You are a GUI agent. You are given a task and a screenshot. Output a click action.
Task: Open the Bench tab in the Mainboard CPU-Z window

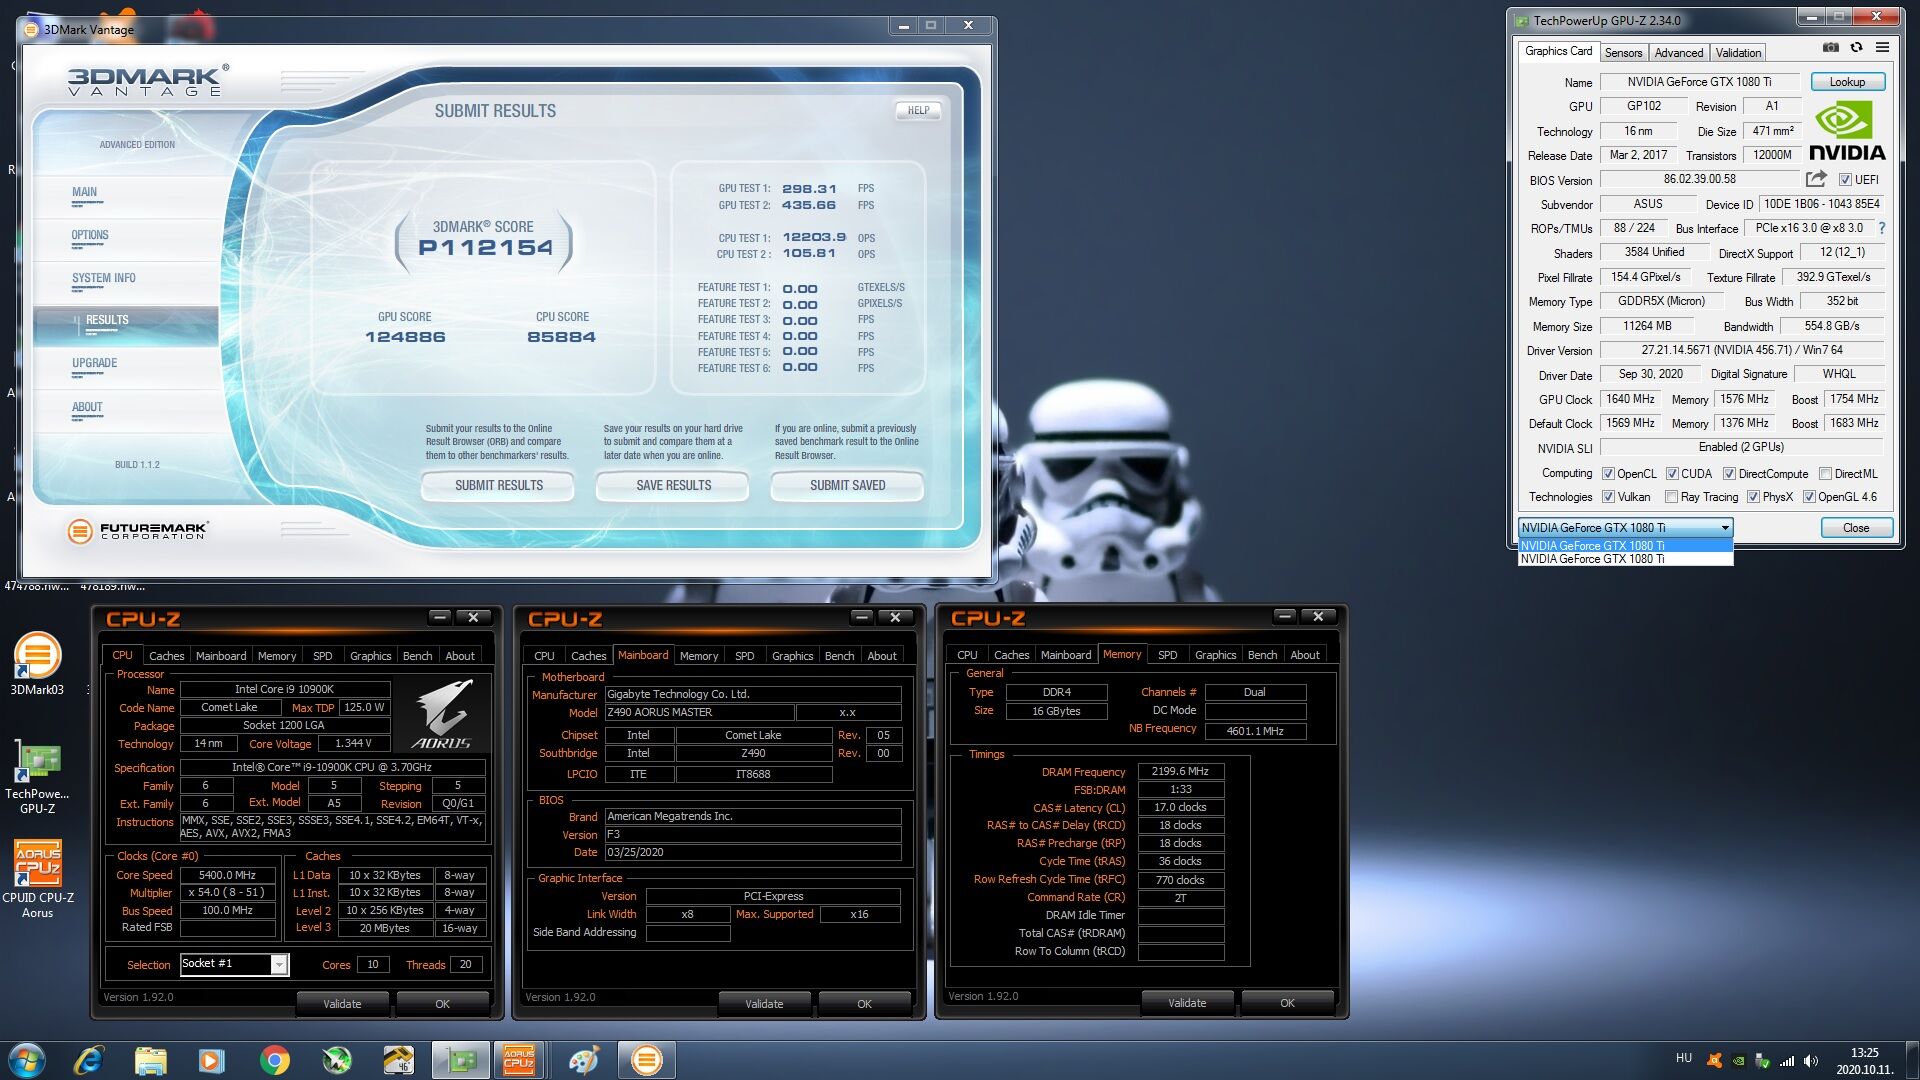tap(839, 656)
